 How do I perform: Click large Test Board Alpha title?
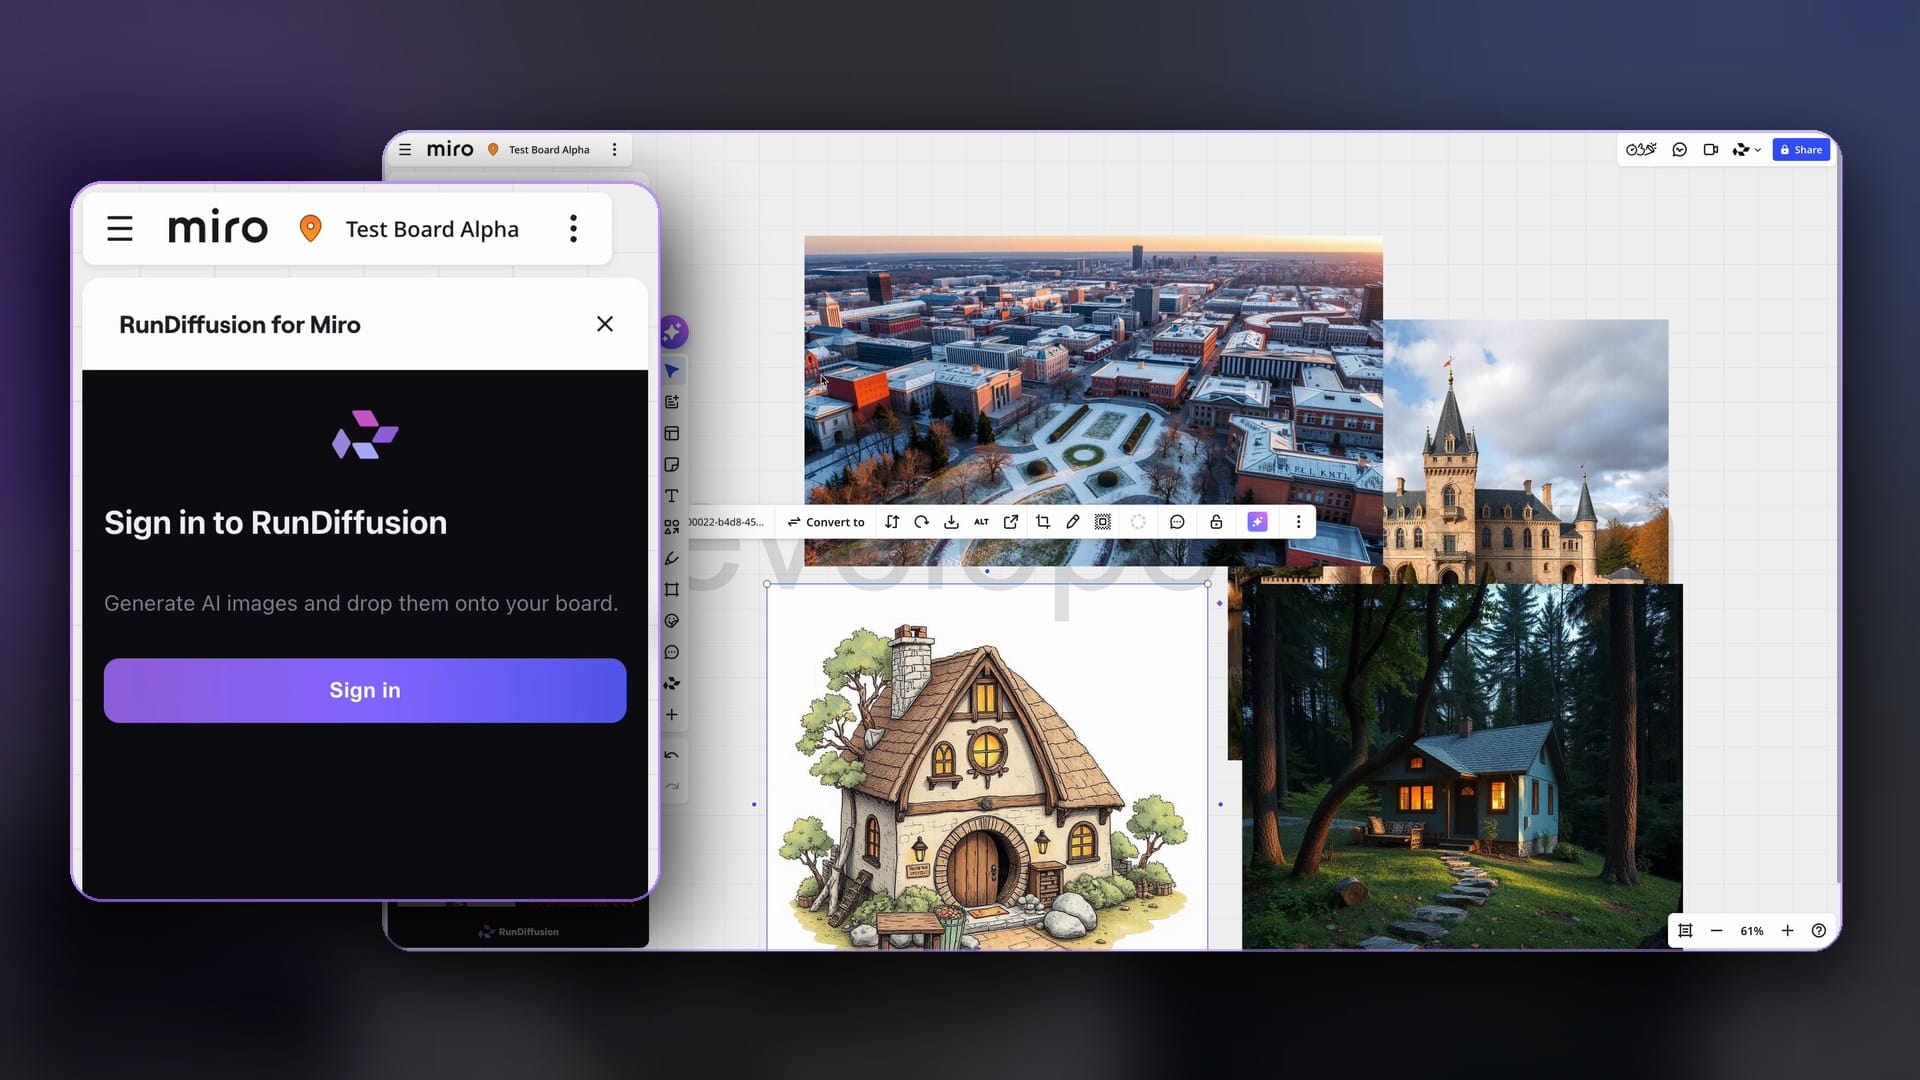coord(432,229)
